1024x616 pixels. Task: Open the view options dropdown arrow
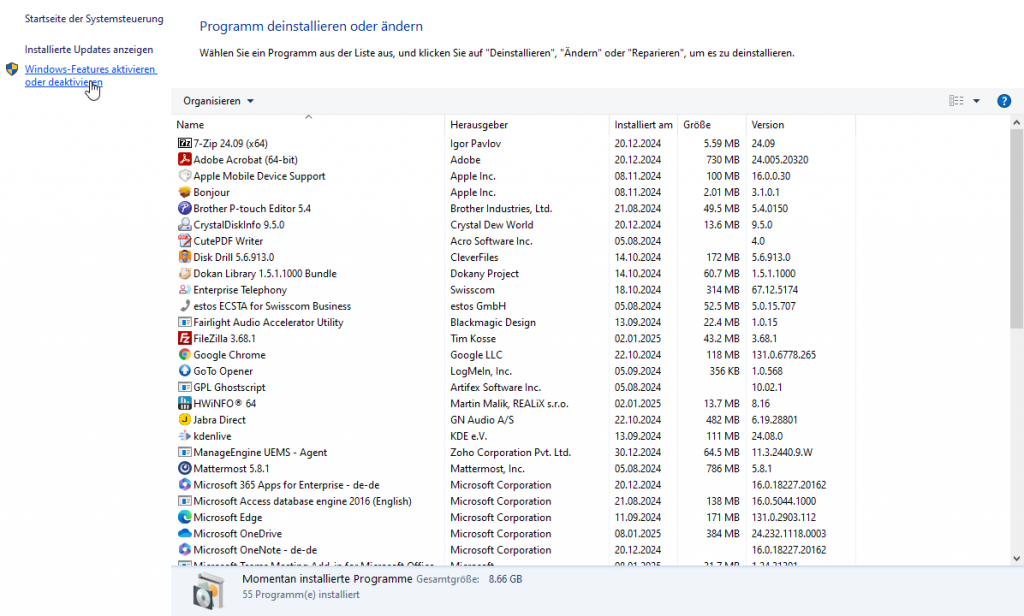coord(977,100)
